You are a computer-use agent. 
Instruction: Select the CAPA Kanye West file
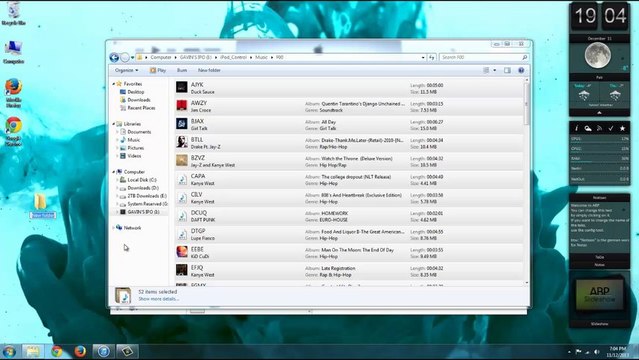coord(349,180)
